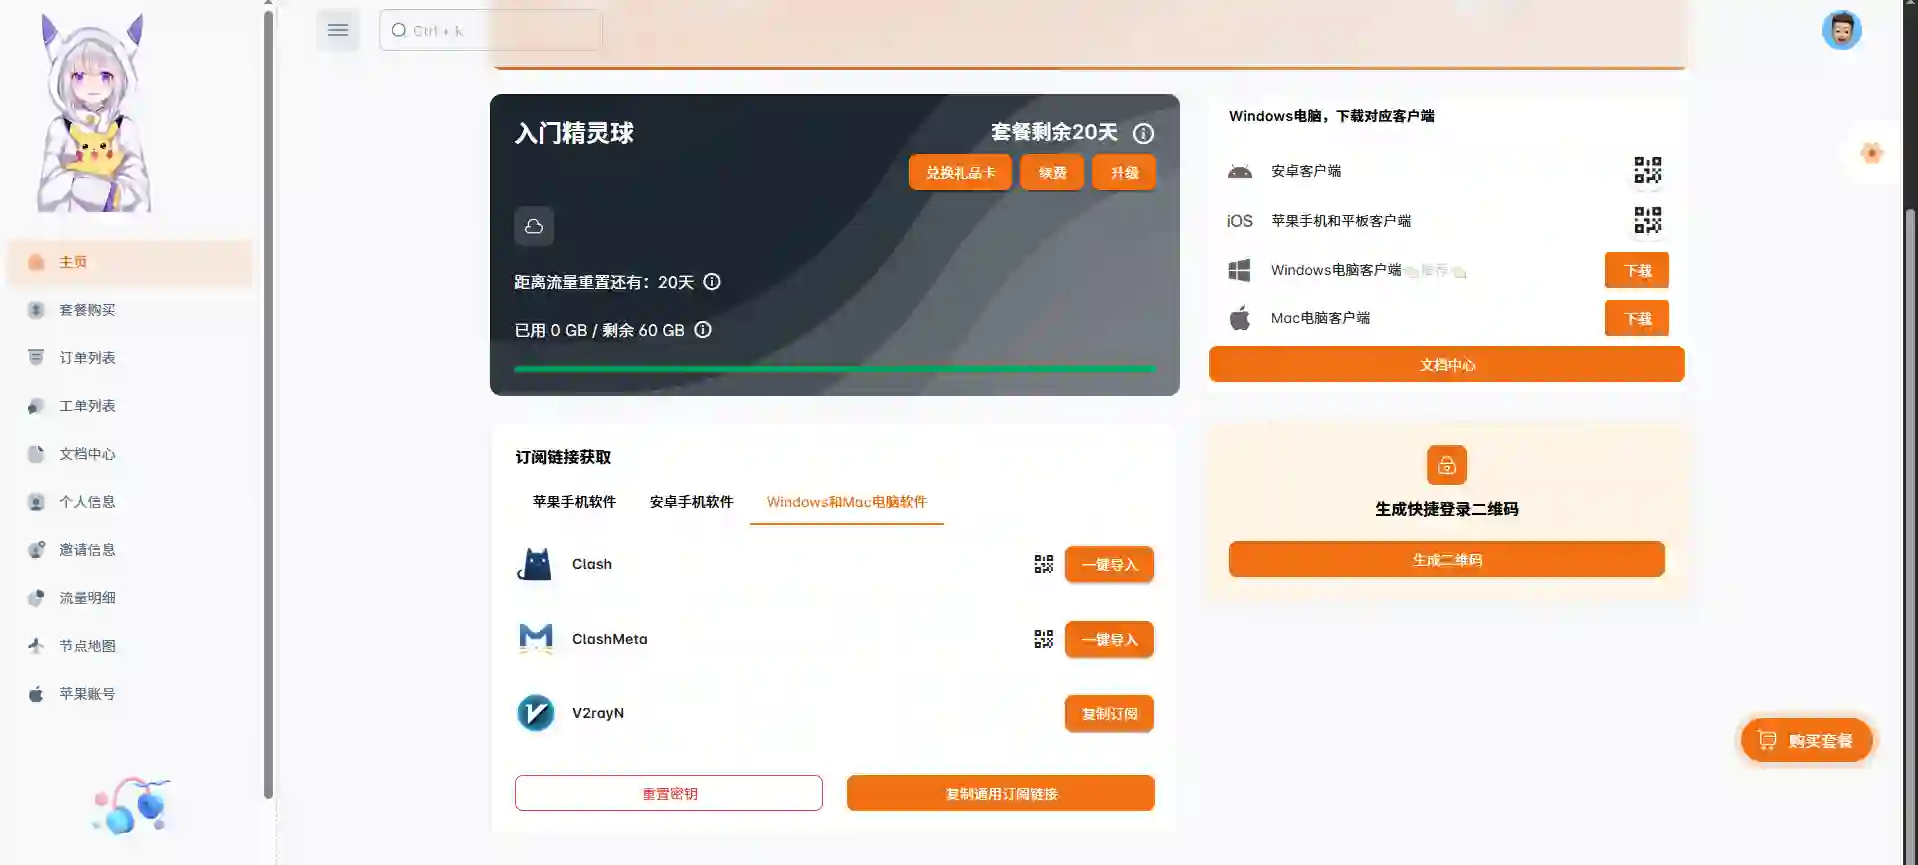Select Windows和Mac电脑软件 tab

[847, 502]
